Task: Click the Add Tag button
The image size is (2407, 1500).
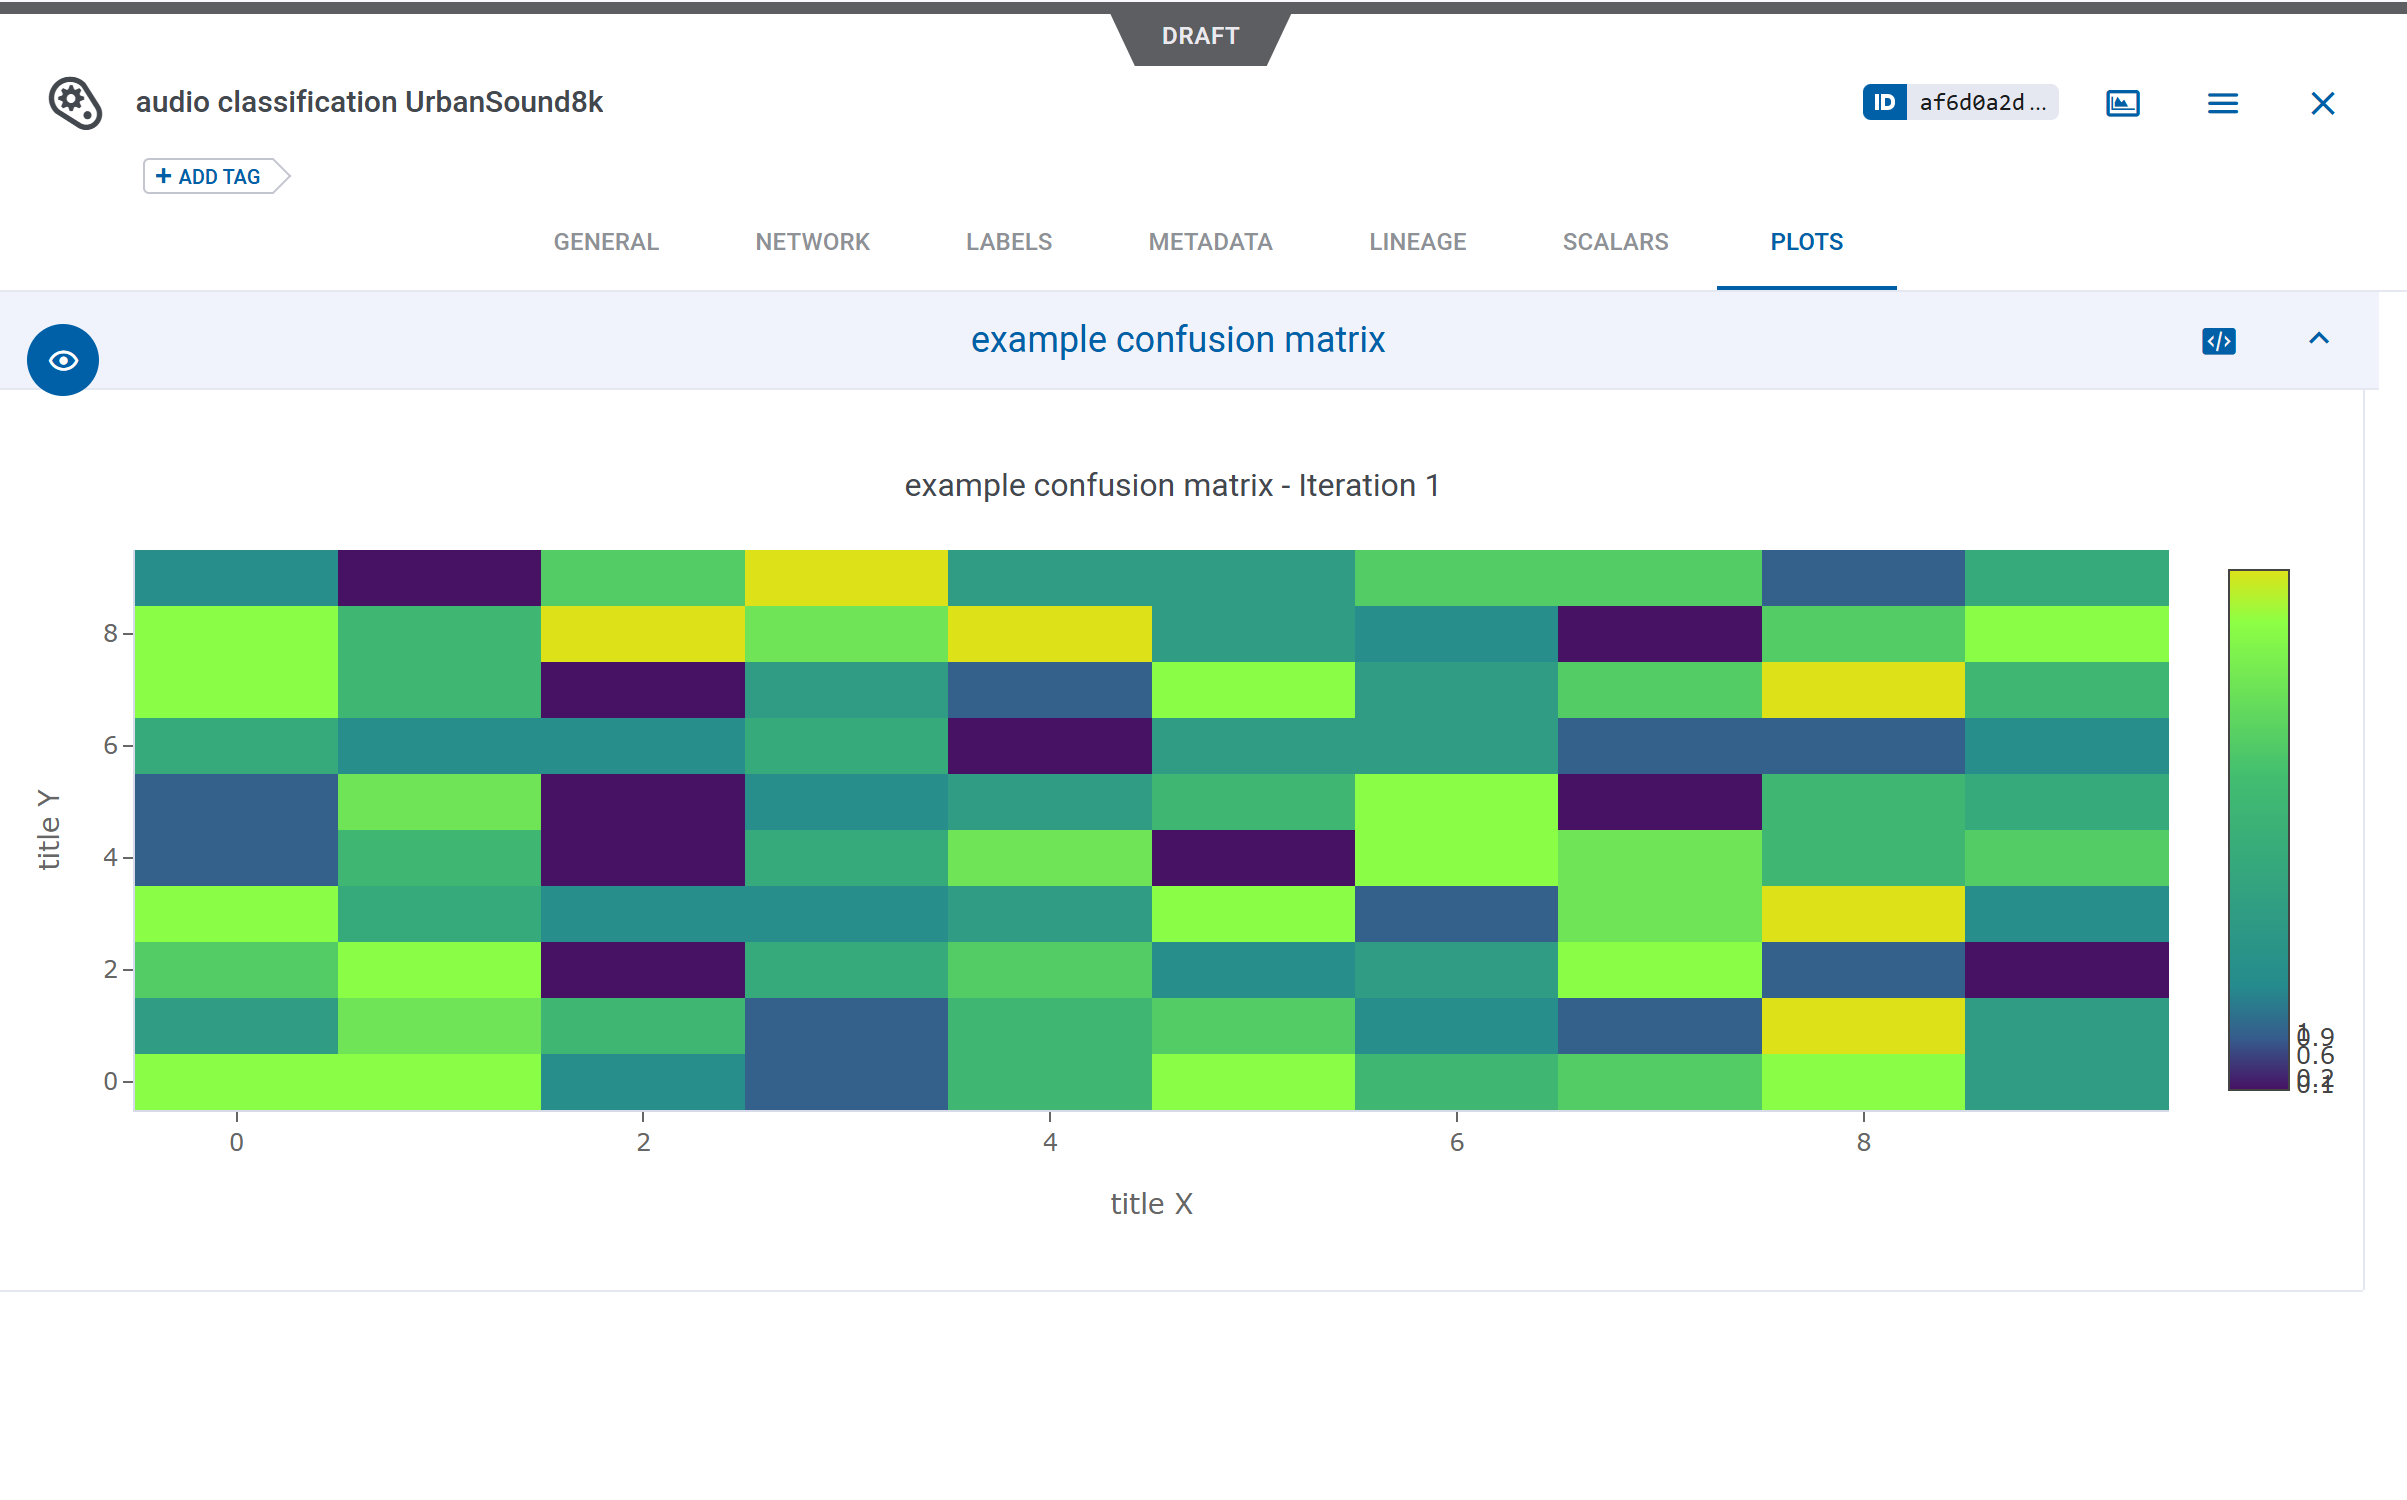Action: click(x=210, y=177)
